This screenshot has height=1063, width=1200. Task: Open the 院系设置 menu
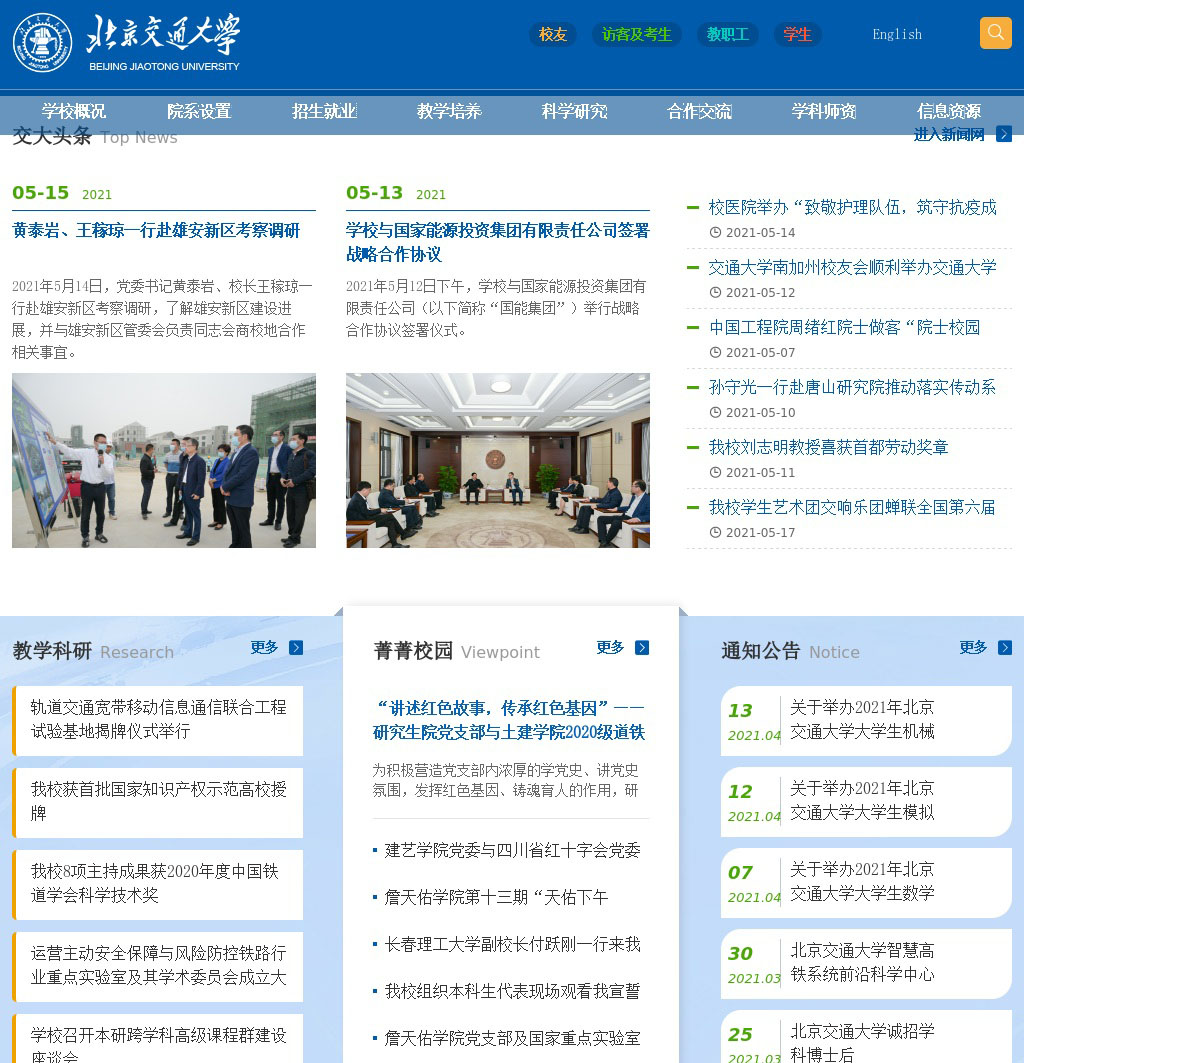coord(199,111)
